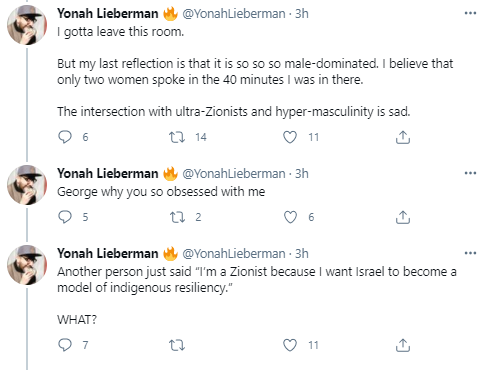Retweet the 'WHAT?' tweet
This screenshot has width=490, height=371.
[x=177, y=345]
